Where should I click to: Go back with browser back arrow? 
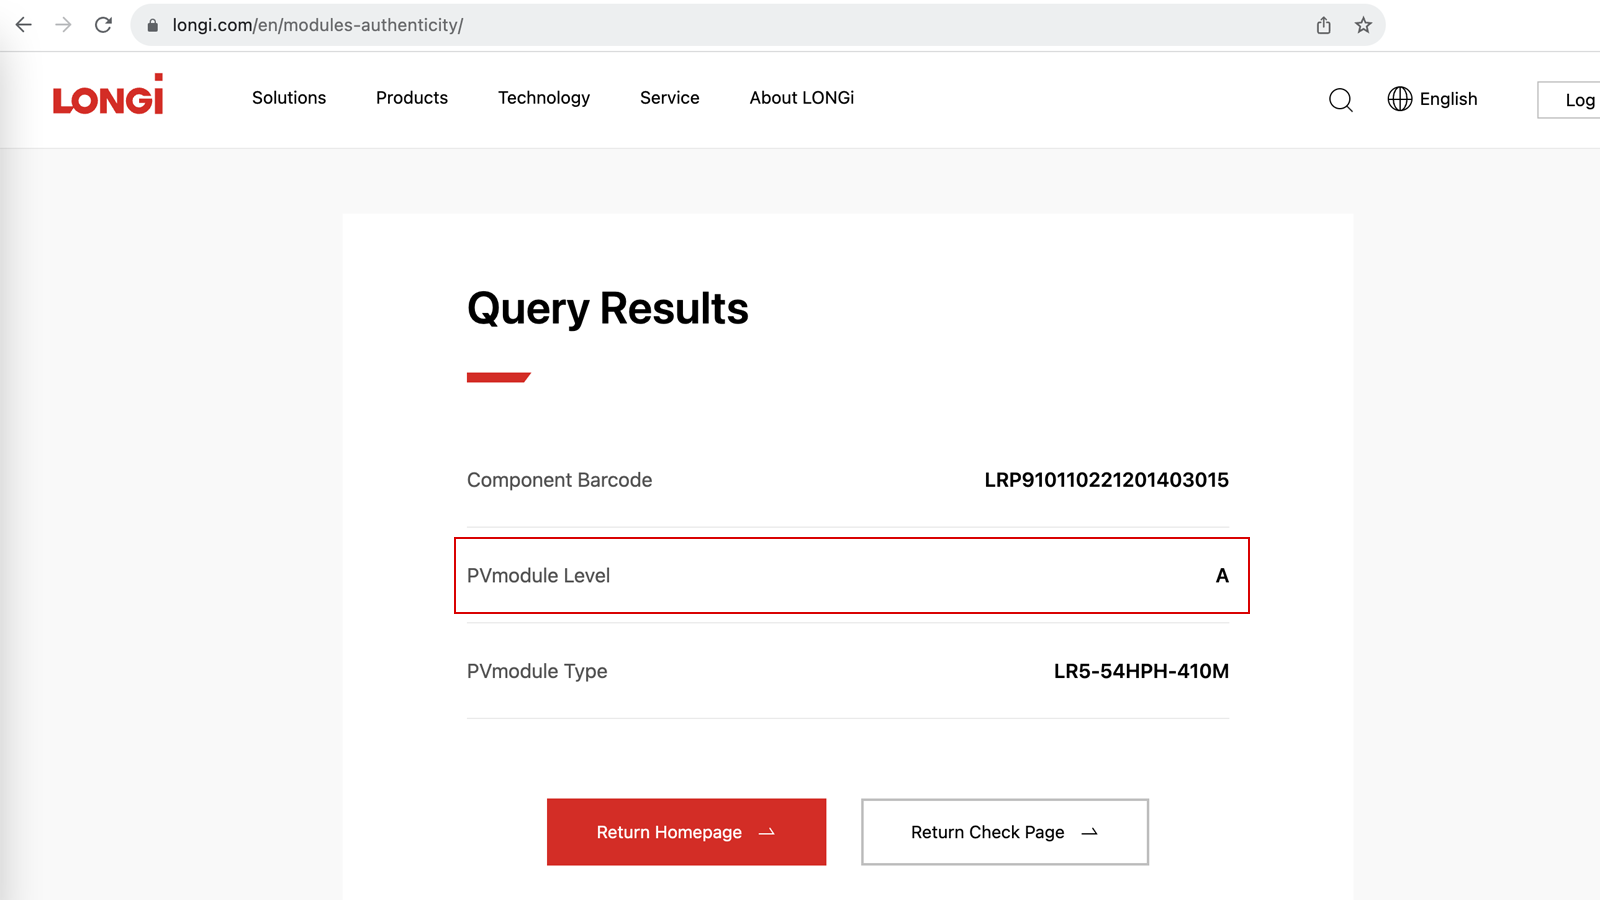(24, 25)
